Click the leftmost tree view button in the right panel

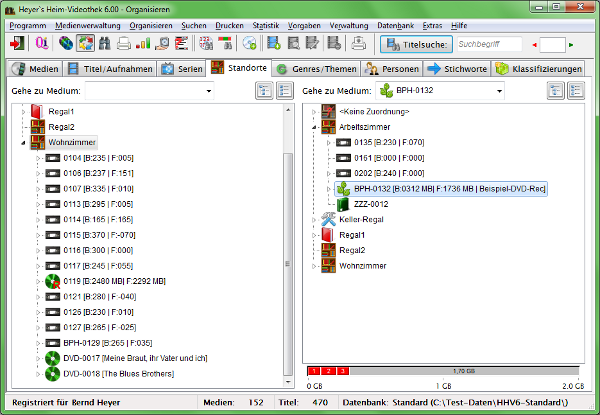(x=557, y=91)
